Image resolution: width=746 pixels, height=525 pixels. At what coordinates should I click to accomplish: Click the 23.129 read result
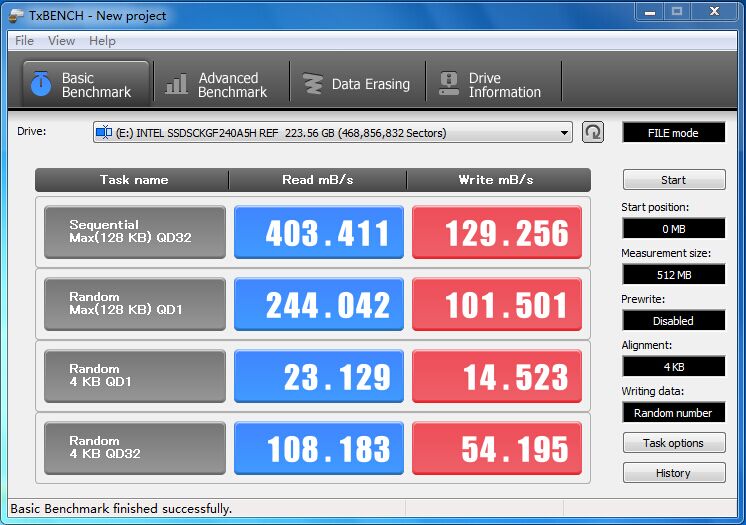tap(319, 376)
